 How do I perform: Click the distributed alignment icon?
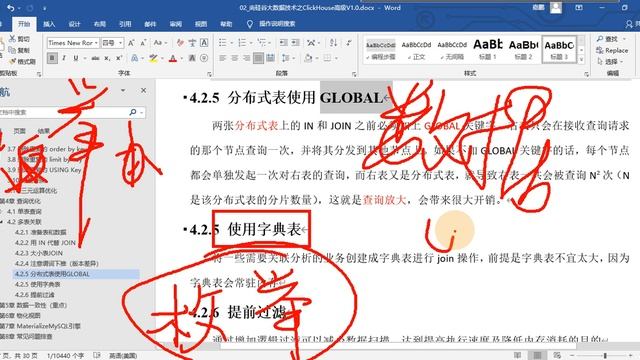coord(270,58)
